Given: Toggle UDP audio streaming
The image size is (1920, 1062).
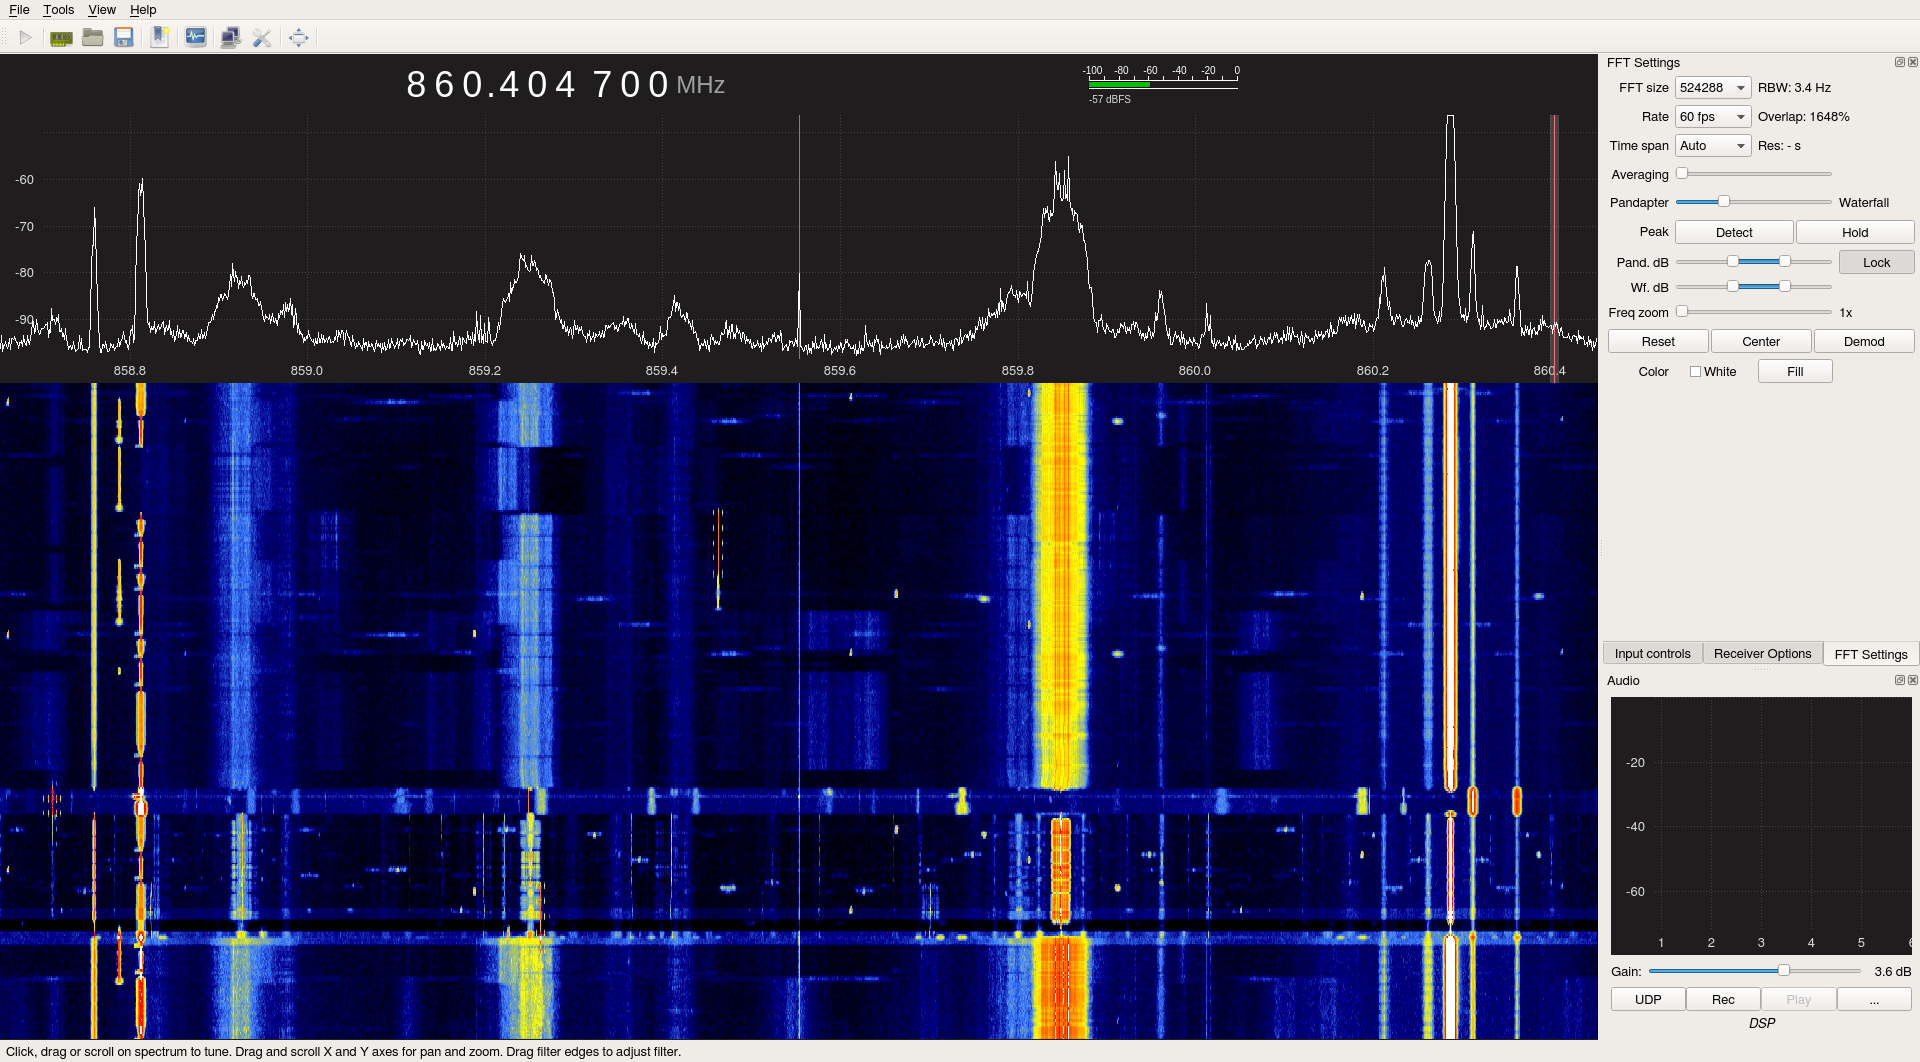Looking at the screenshot, I should point(1648,999).
